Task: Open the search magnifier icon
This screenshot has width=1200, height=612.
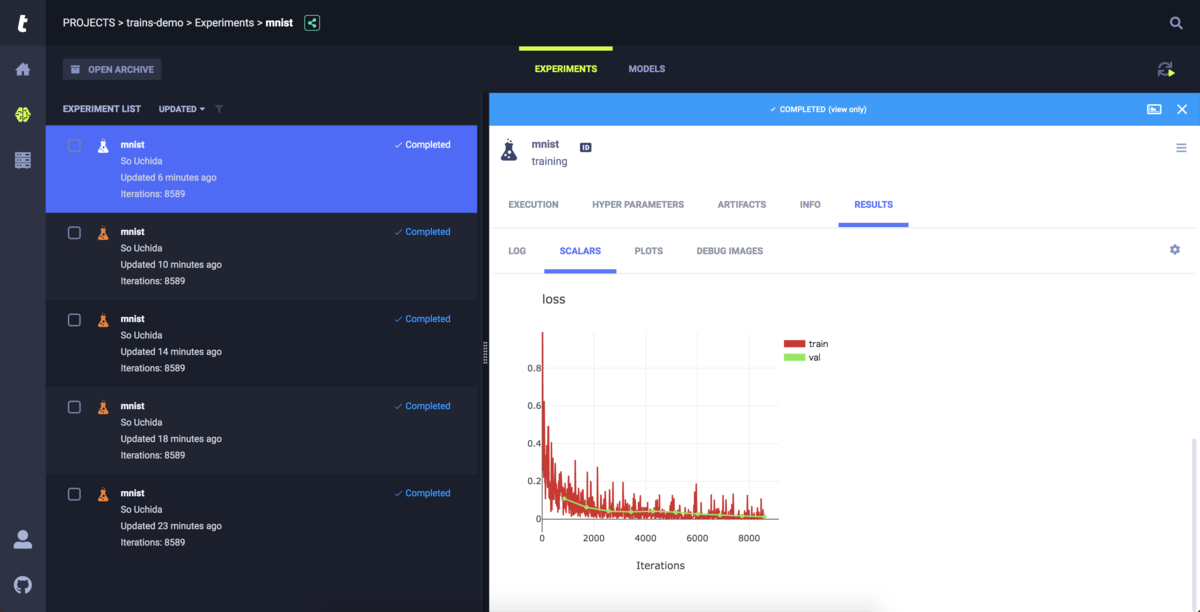Action: click(x=1176, y=23)
